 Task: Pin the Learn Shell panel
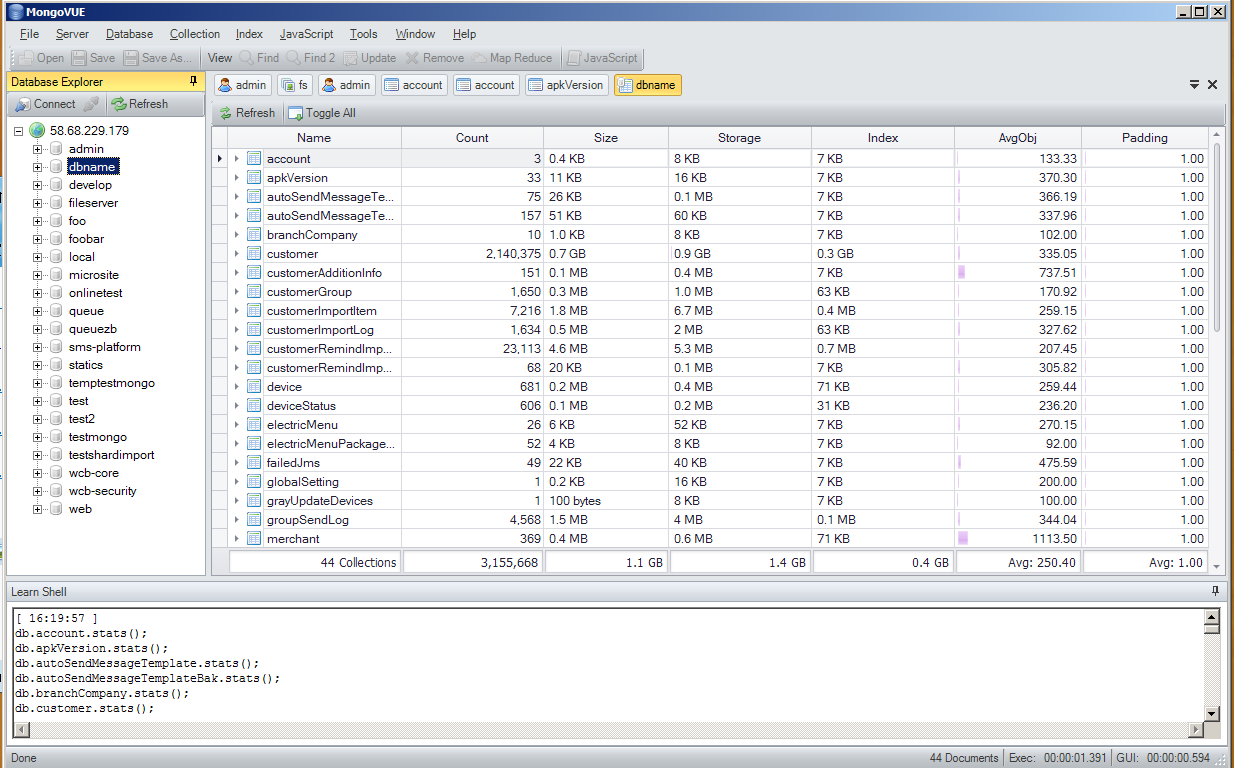tap(1215, 592)
